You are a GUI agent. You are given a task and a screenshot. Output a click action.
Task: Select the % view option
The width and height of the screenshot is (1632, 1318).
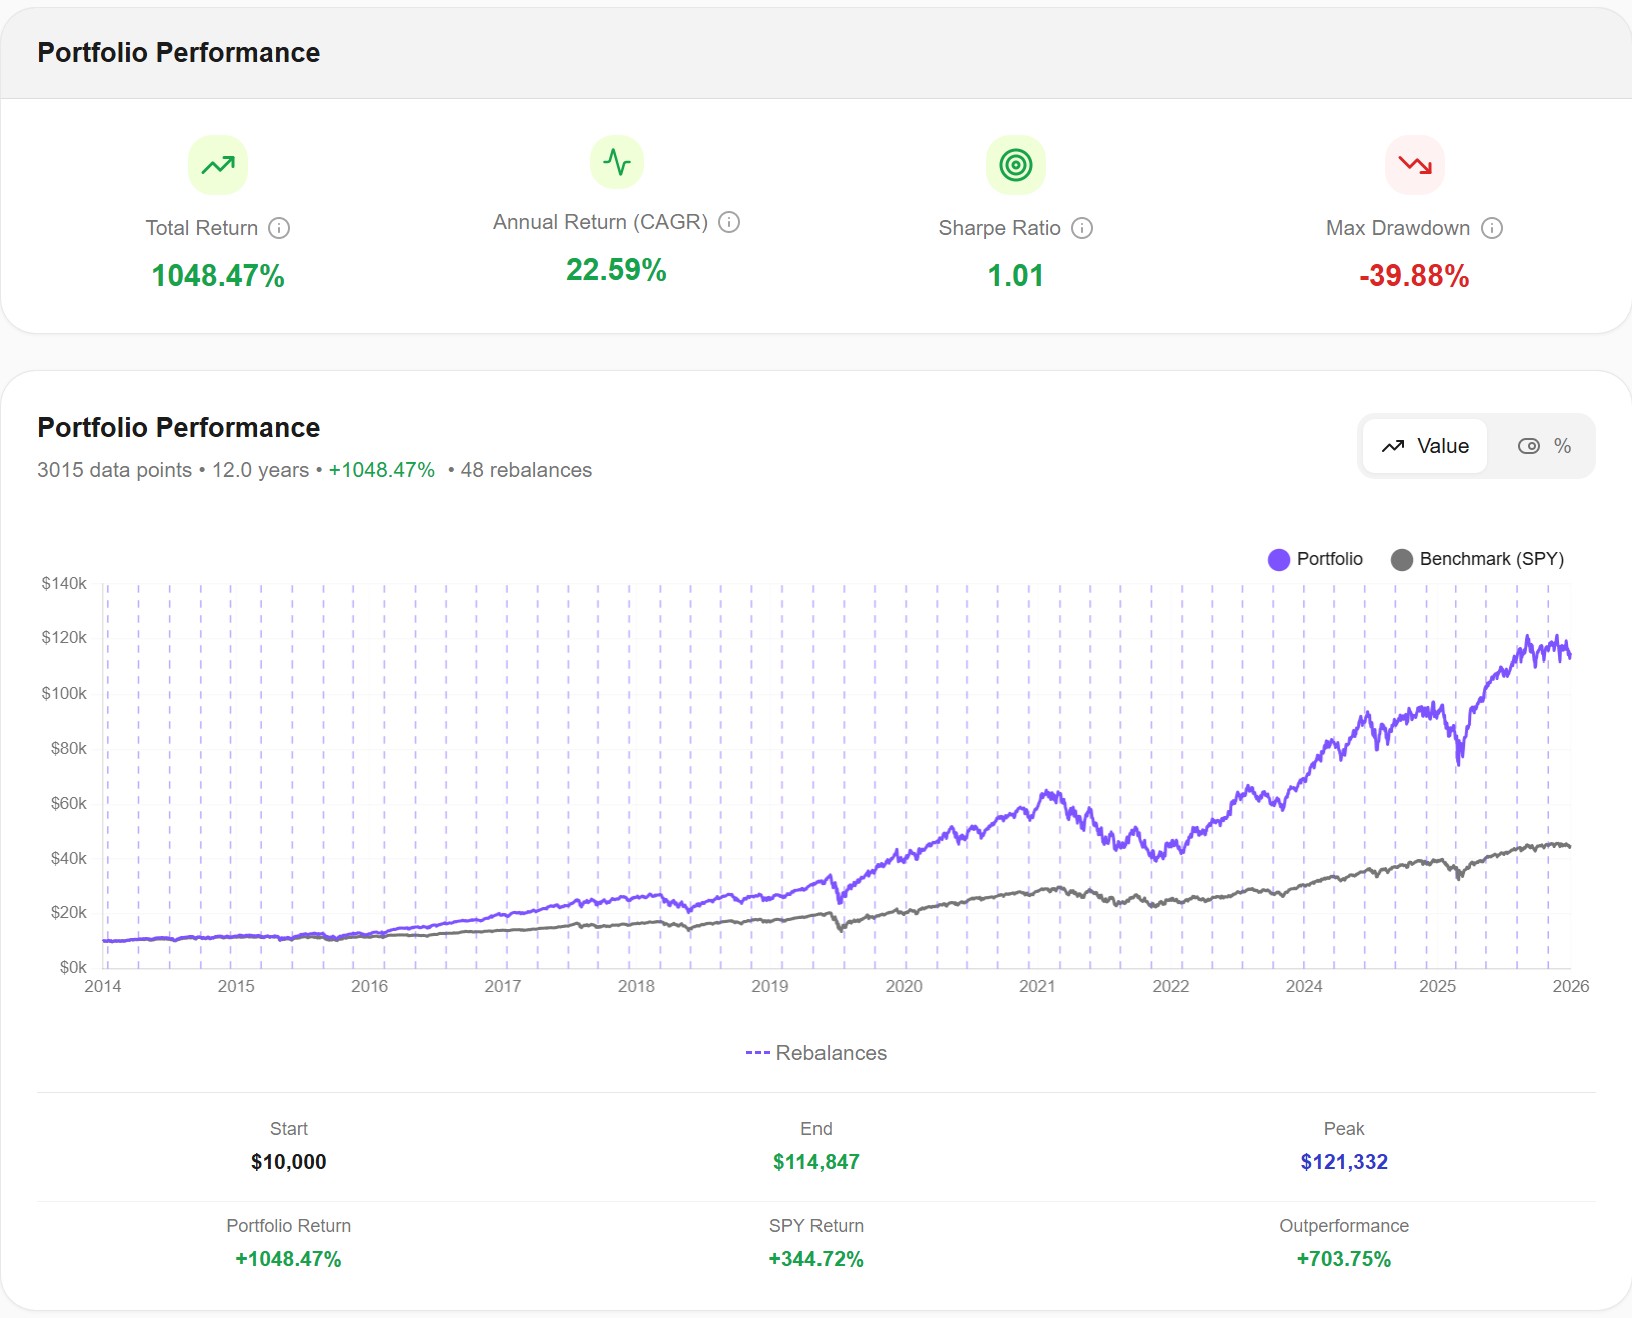point(1564,446)
